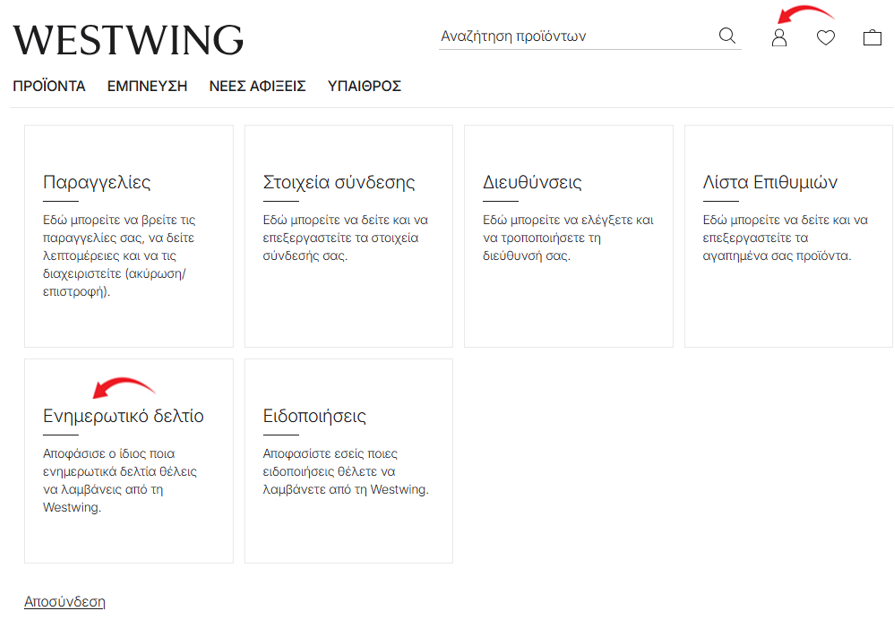The width and height of the screenshot is (895, 618).
Task: Click the WESTWING logo
Action: [128, 39]
